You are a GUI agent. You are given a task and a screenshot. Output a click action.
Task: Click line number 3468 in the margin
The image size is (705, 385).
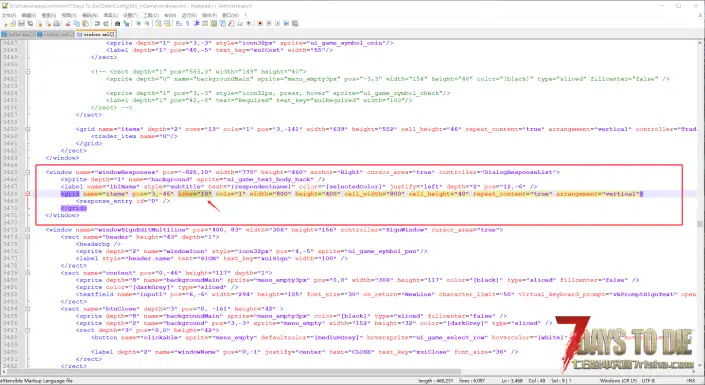10,194
